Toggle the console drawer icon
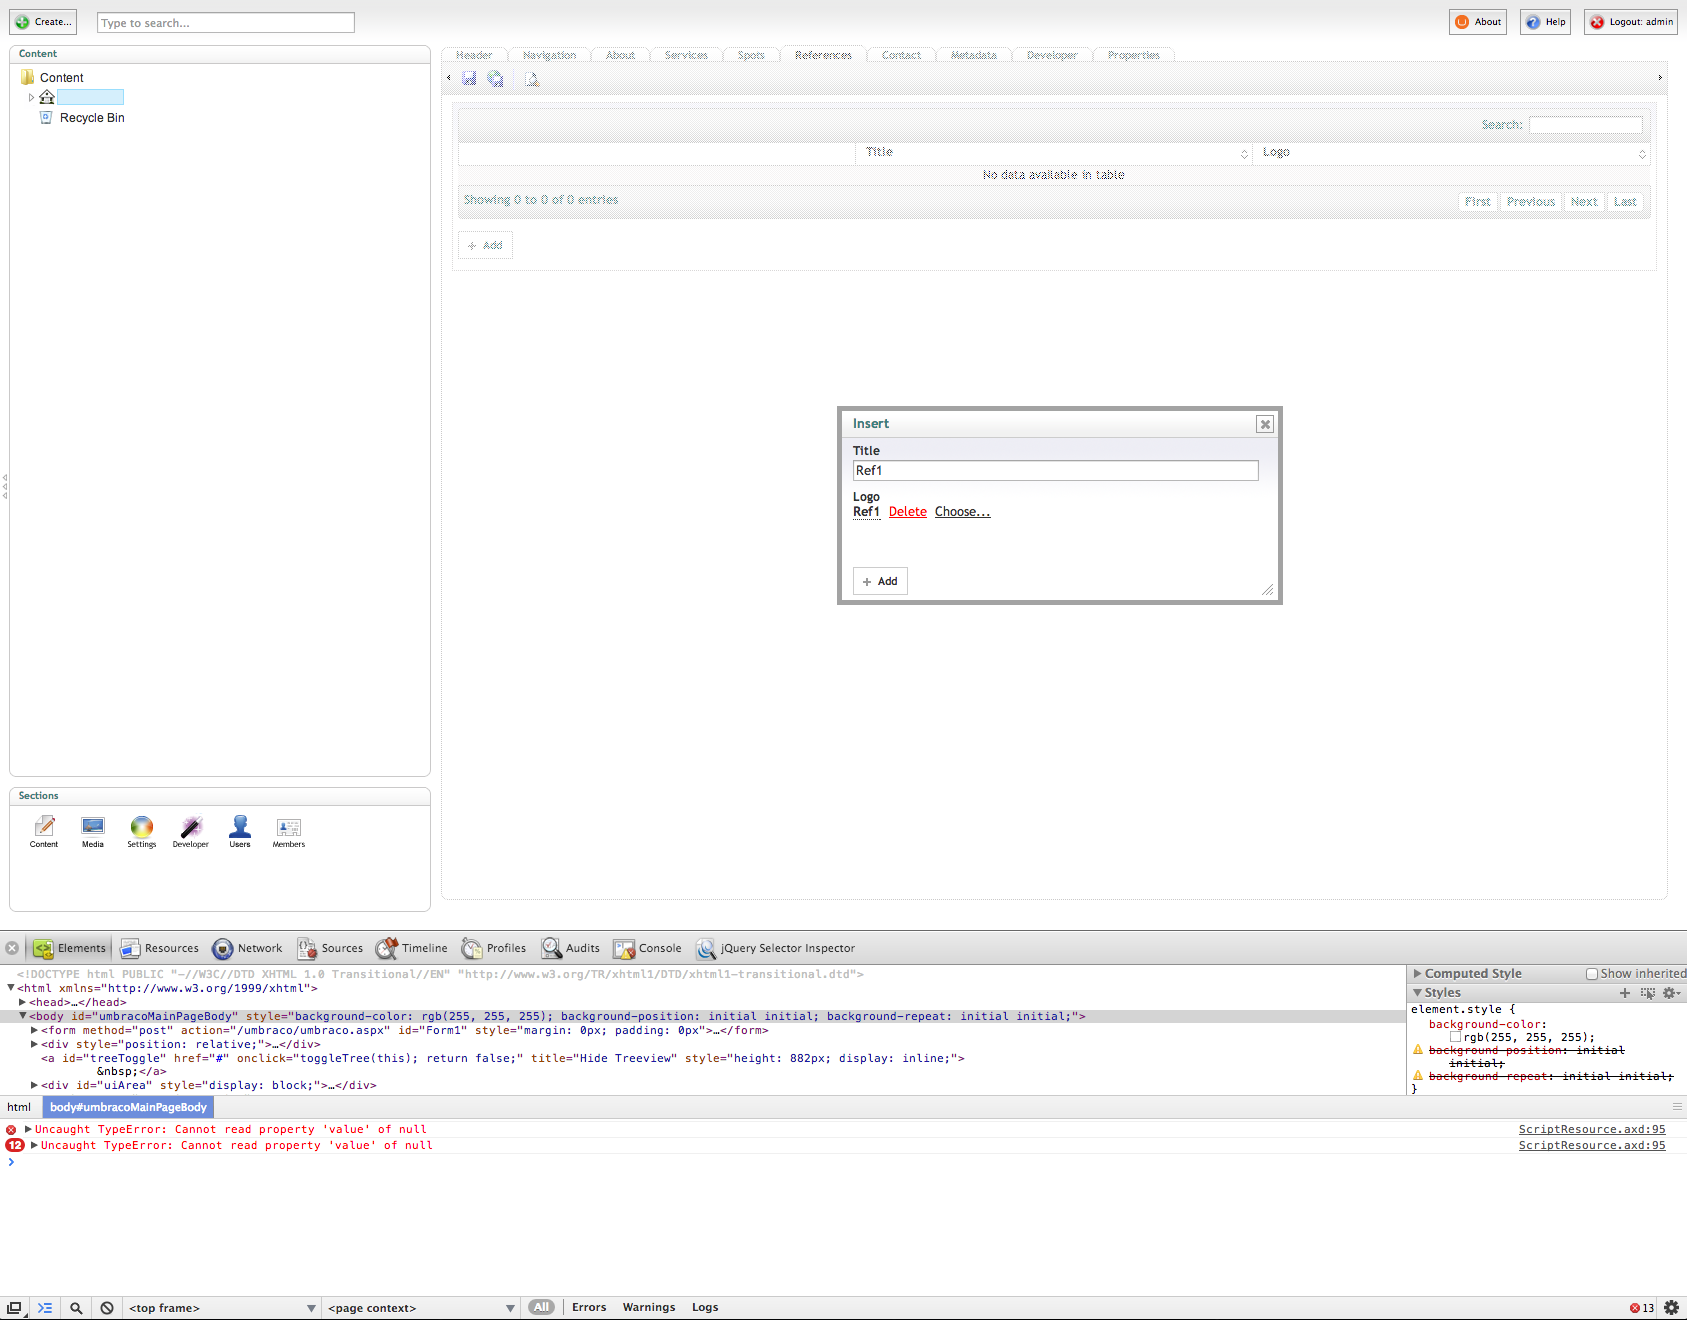1687x1320 pixels. pyautogui.click(x=45, y=1307)
